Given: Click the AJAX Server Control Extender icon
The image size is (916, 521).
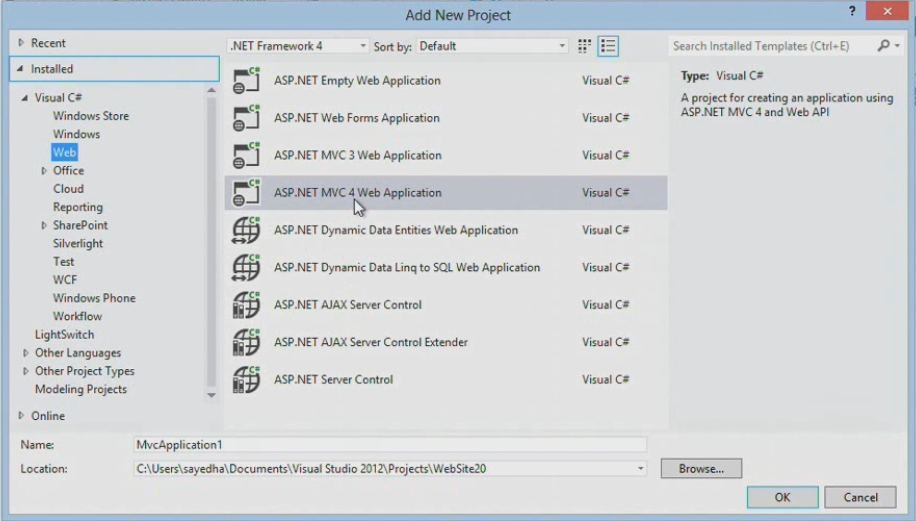Looking at the screenshot, I should pyautogui.click(x=246, y=342).
